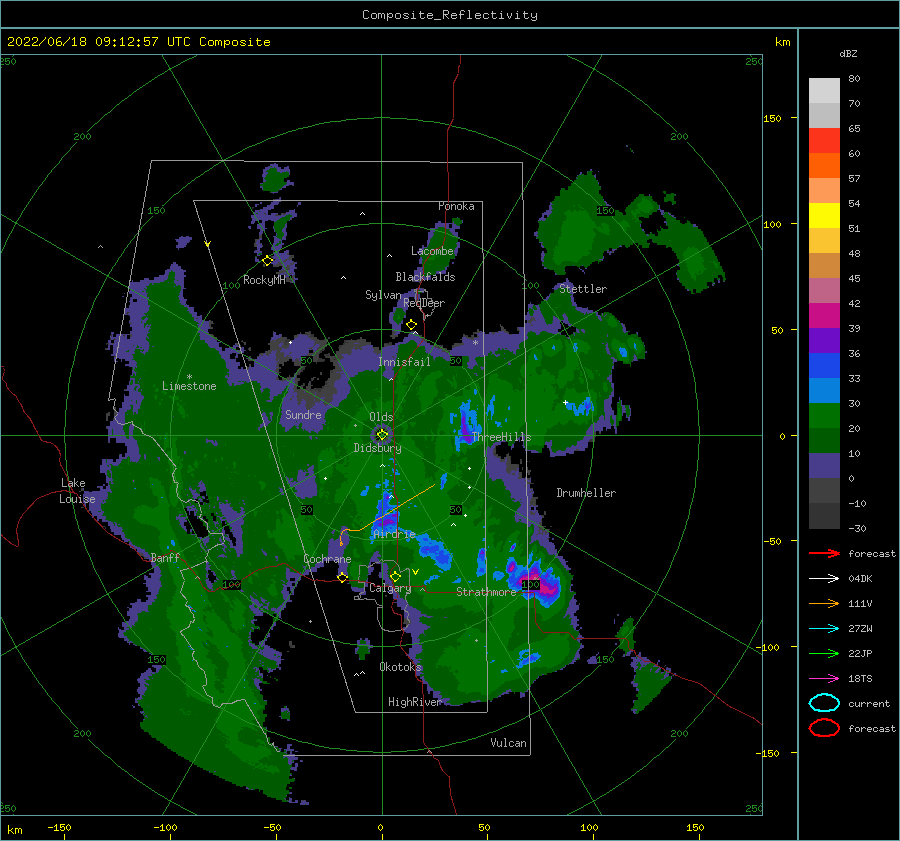Screen dimensions: 900x841
Task: Click the HighRiver town label
Action: 414,702
